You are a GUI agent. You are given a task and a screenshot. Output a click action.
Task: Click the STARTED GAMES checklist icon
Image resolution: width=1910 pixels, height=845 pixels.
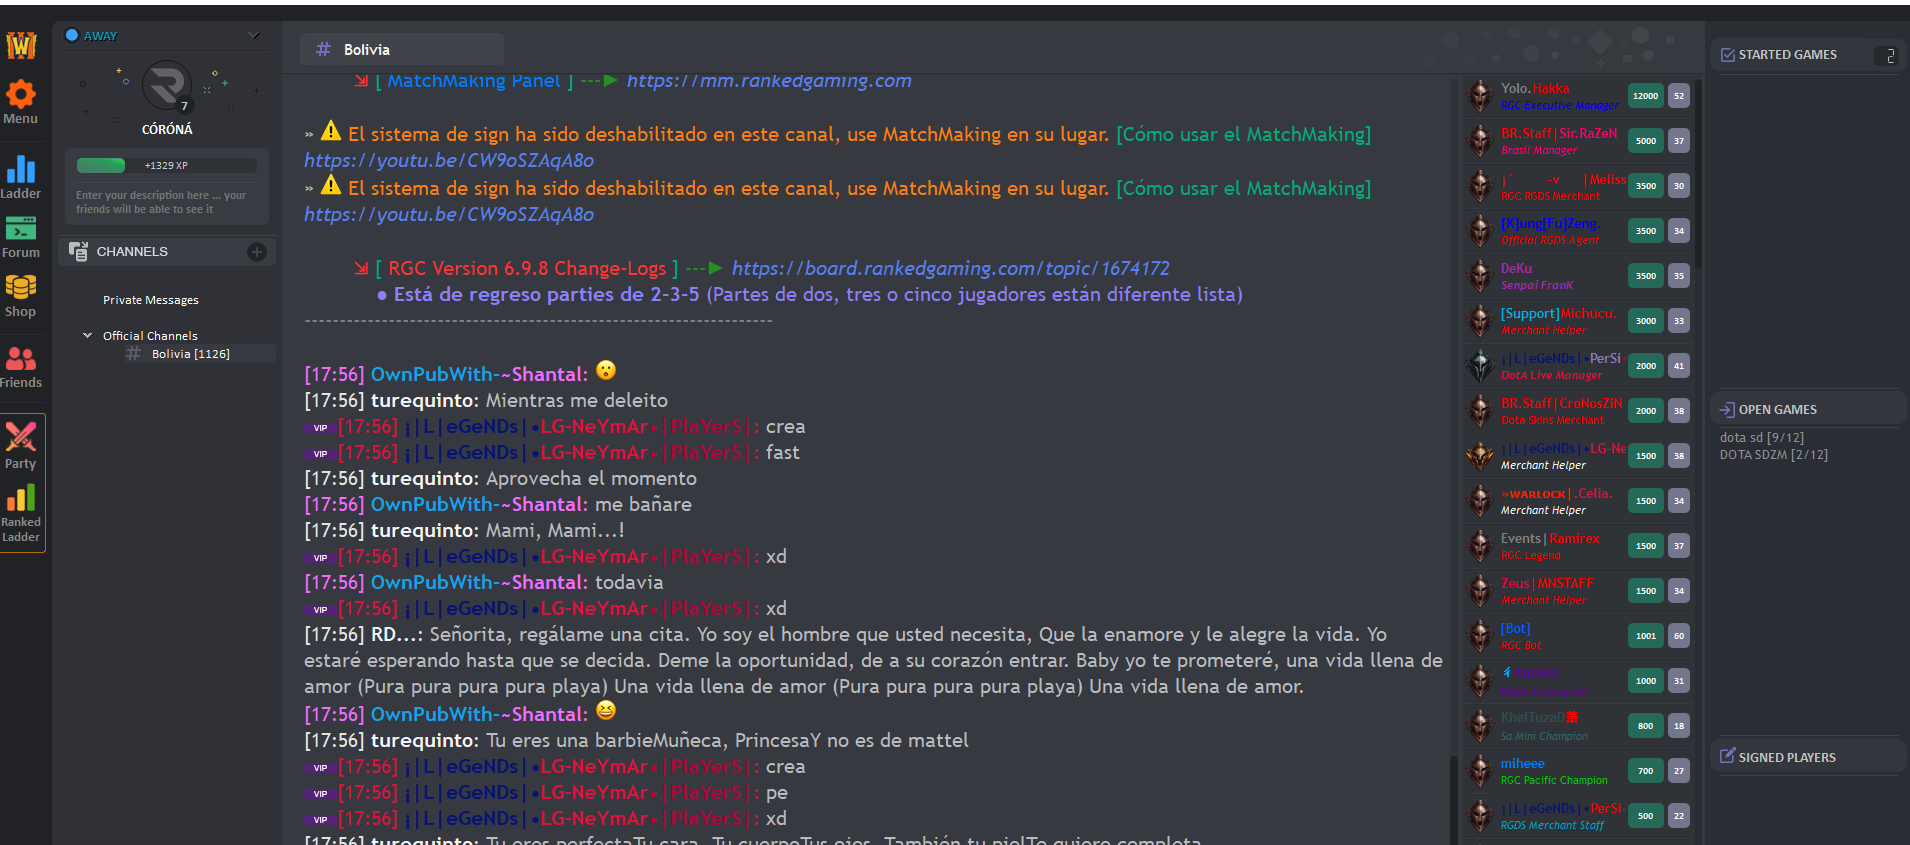pyautogui.click(x=1727, y=55)
